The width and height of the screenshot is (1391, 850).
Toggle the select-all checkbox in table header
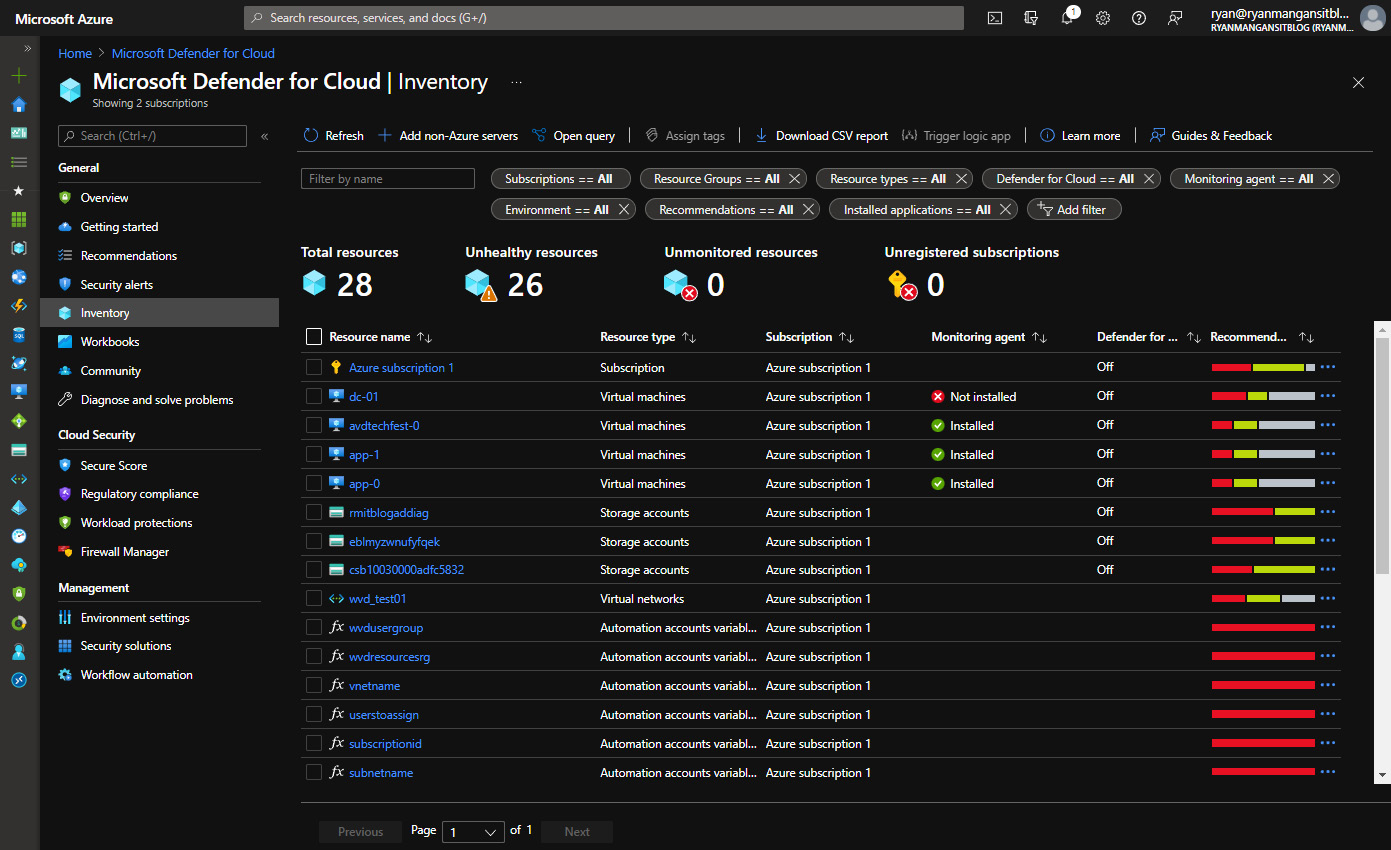[x=314, y=337]
